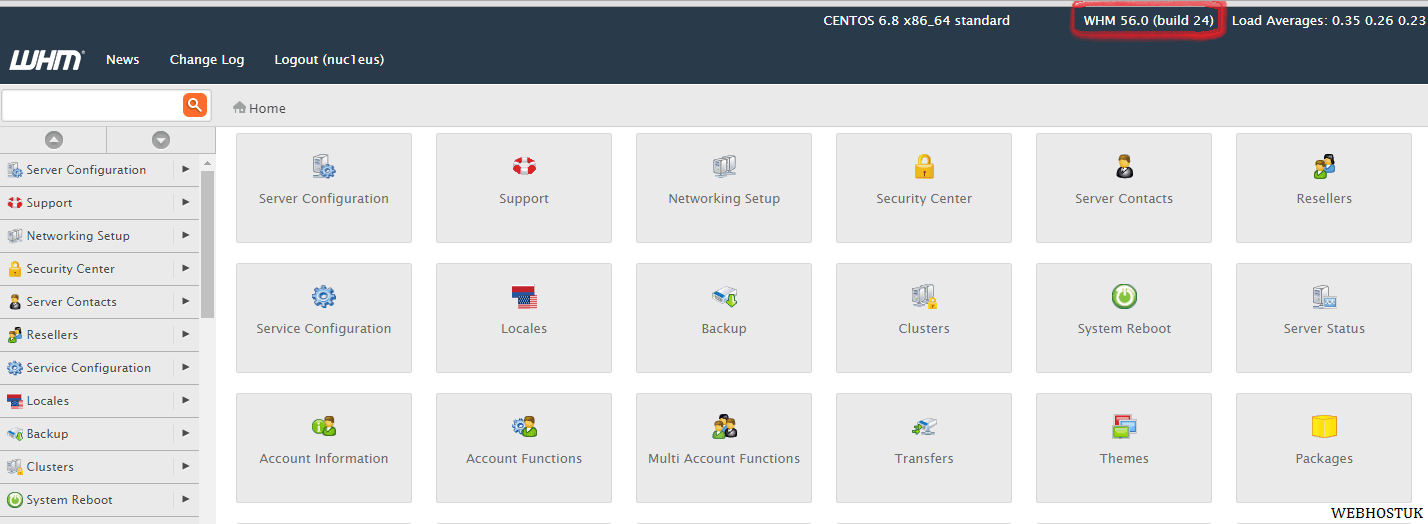This screenshot has height=524, width=1428.
Task: Select the Packages yellow box icon
Action: pyautogui.click(x=1323, y=427)
